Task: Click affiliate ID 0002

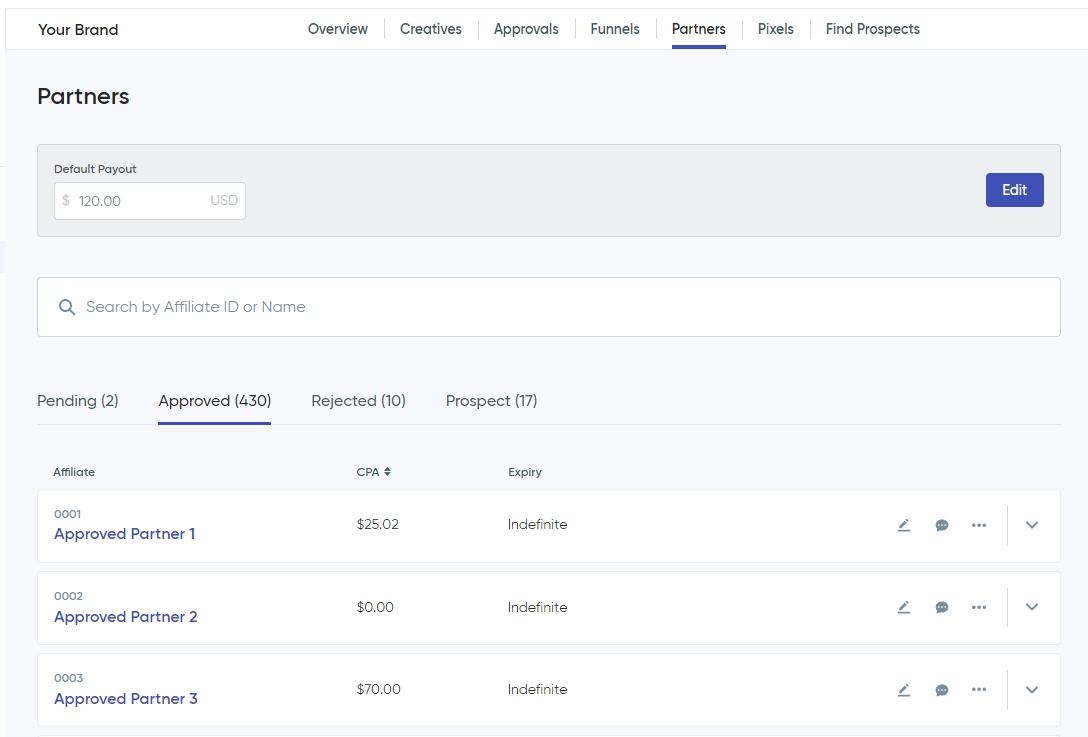Action: (68, 596)
